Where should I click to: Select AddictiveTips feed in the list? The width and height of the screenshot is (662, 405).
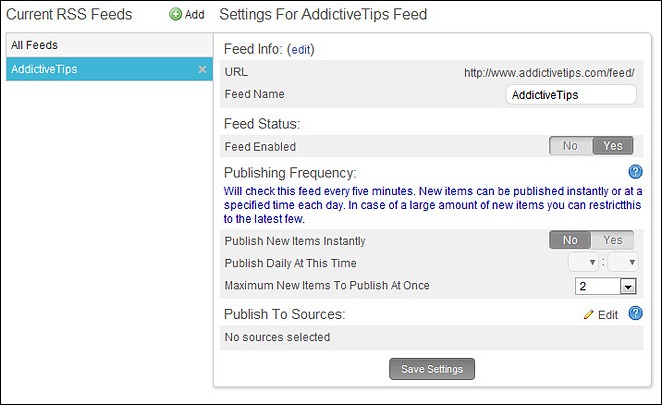coord(109,69)
